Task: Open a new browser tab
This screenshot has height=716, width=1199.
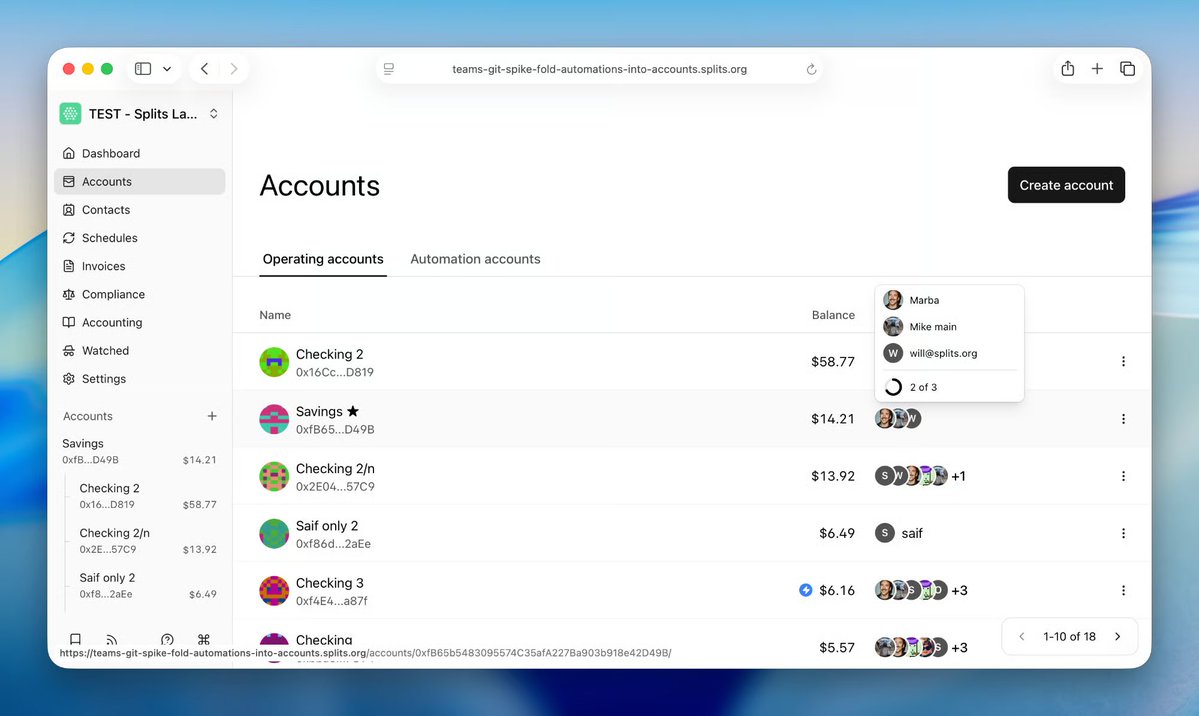Action: pos(1097,69)
